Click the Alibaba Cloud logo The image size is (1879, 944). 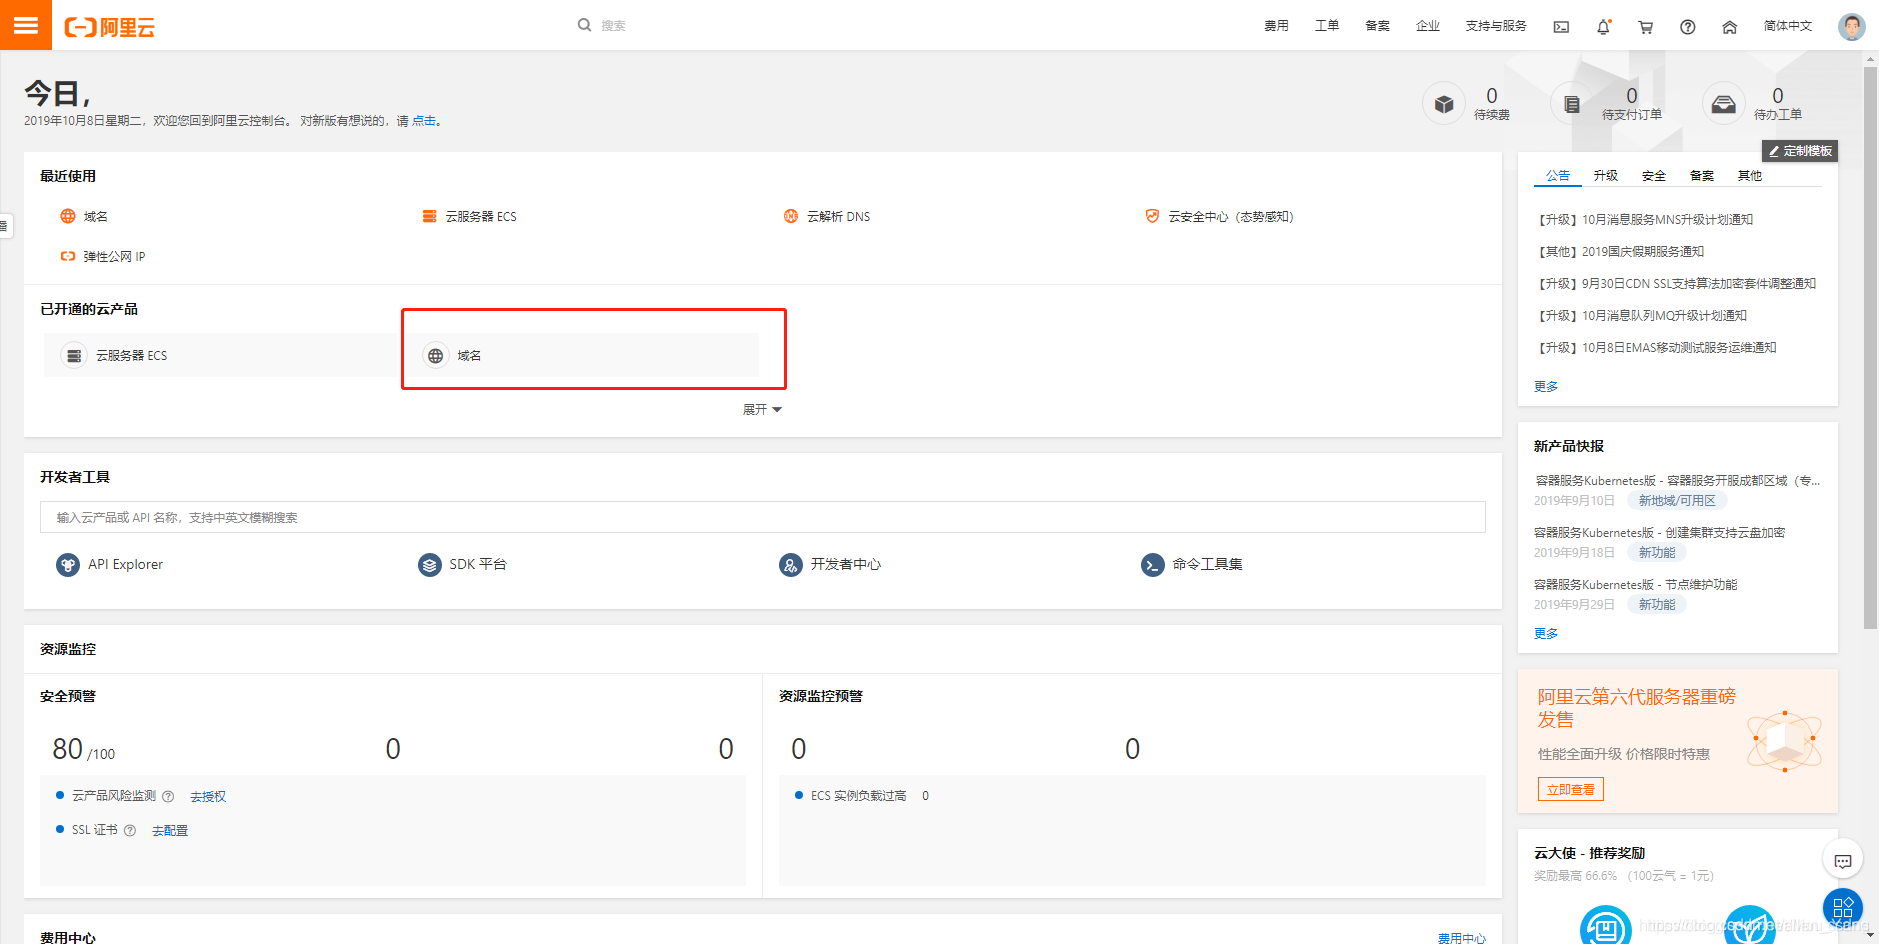(110, 27)
